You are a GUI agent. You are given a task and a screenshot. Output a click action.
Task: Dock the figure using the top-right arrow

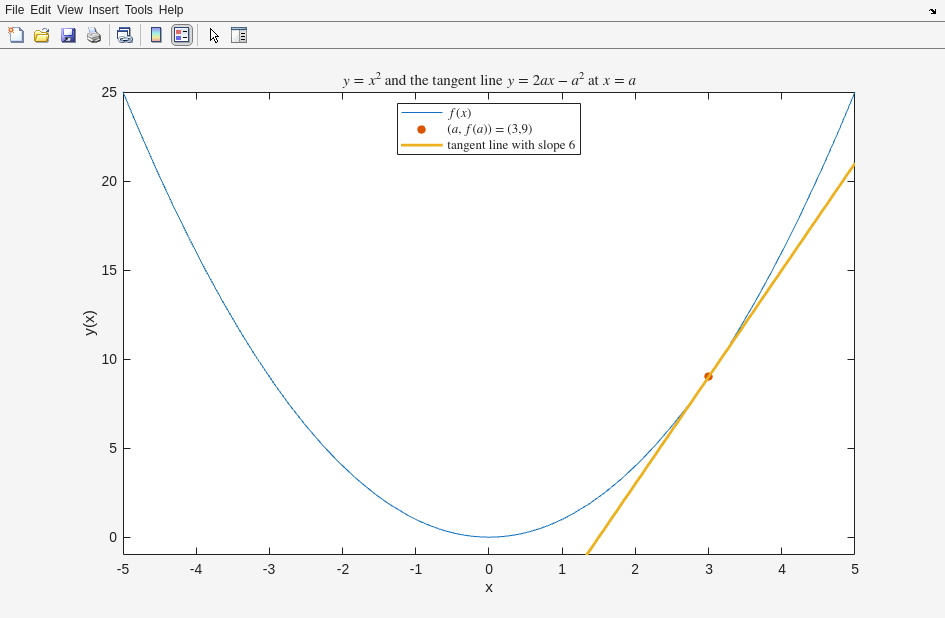click(x=932, y=10)
